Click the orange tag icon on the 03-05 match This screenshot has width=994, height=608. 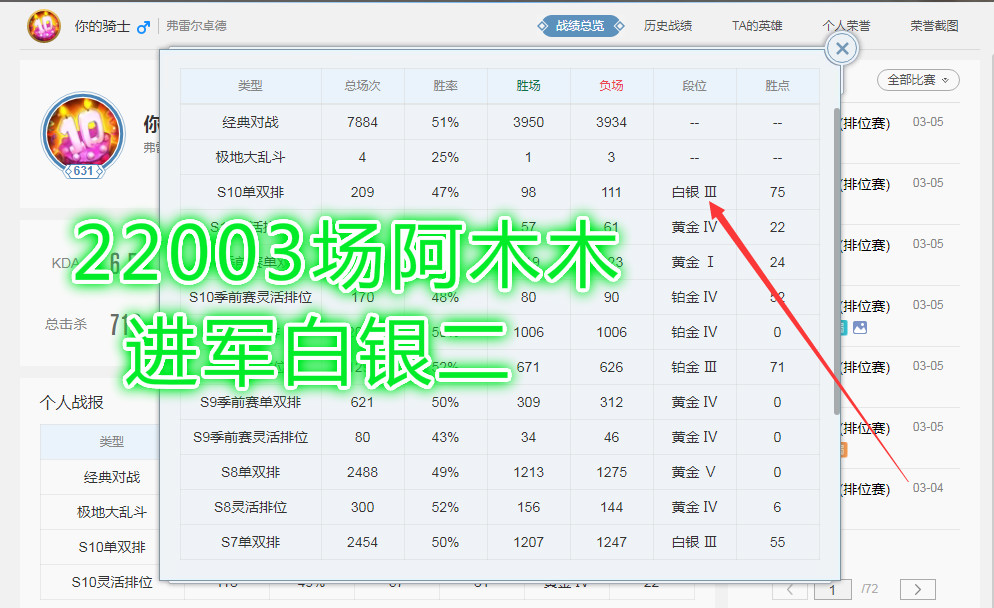(845, 450)
